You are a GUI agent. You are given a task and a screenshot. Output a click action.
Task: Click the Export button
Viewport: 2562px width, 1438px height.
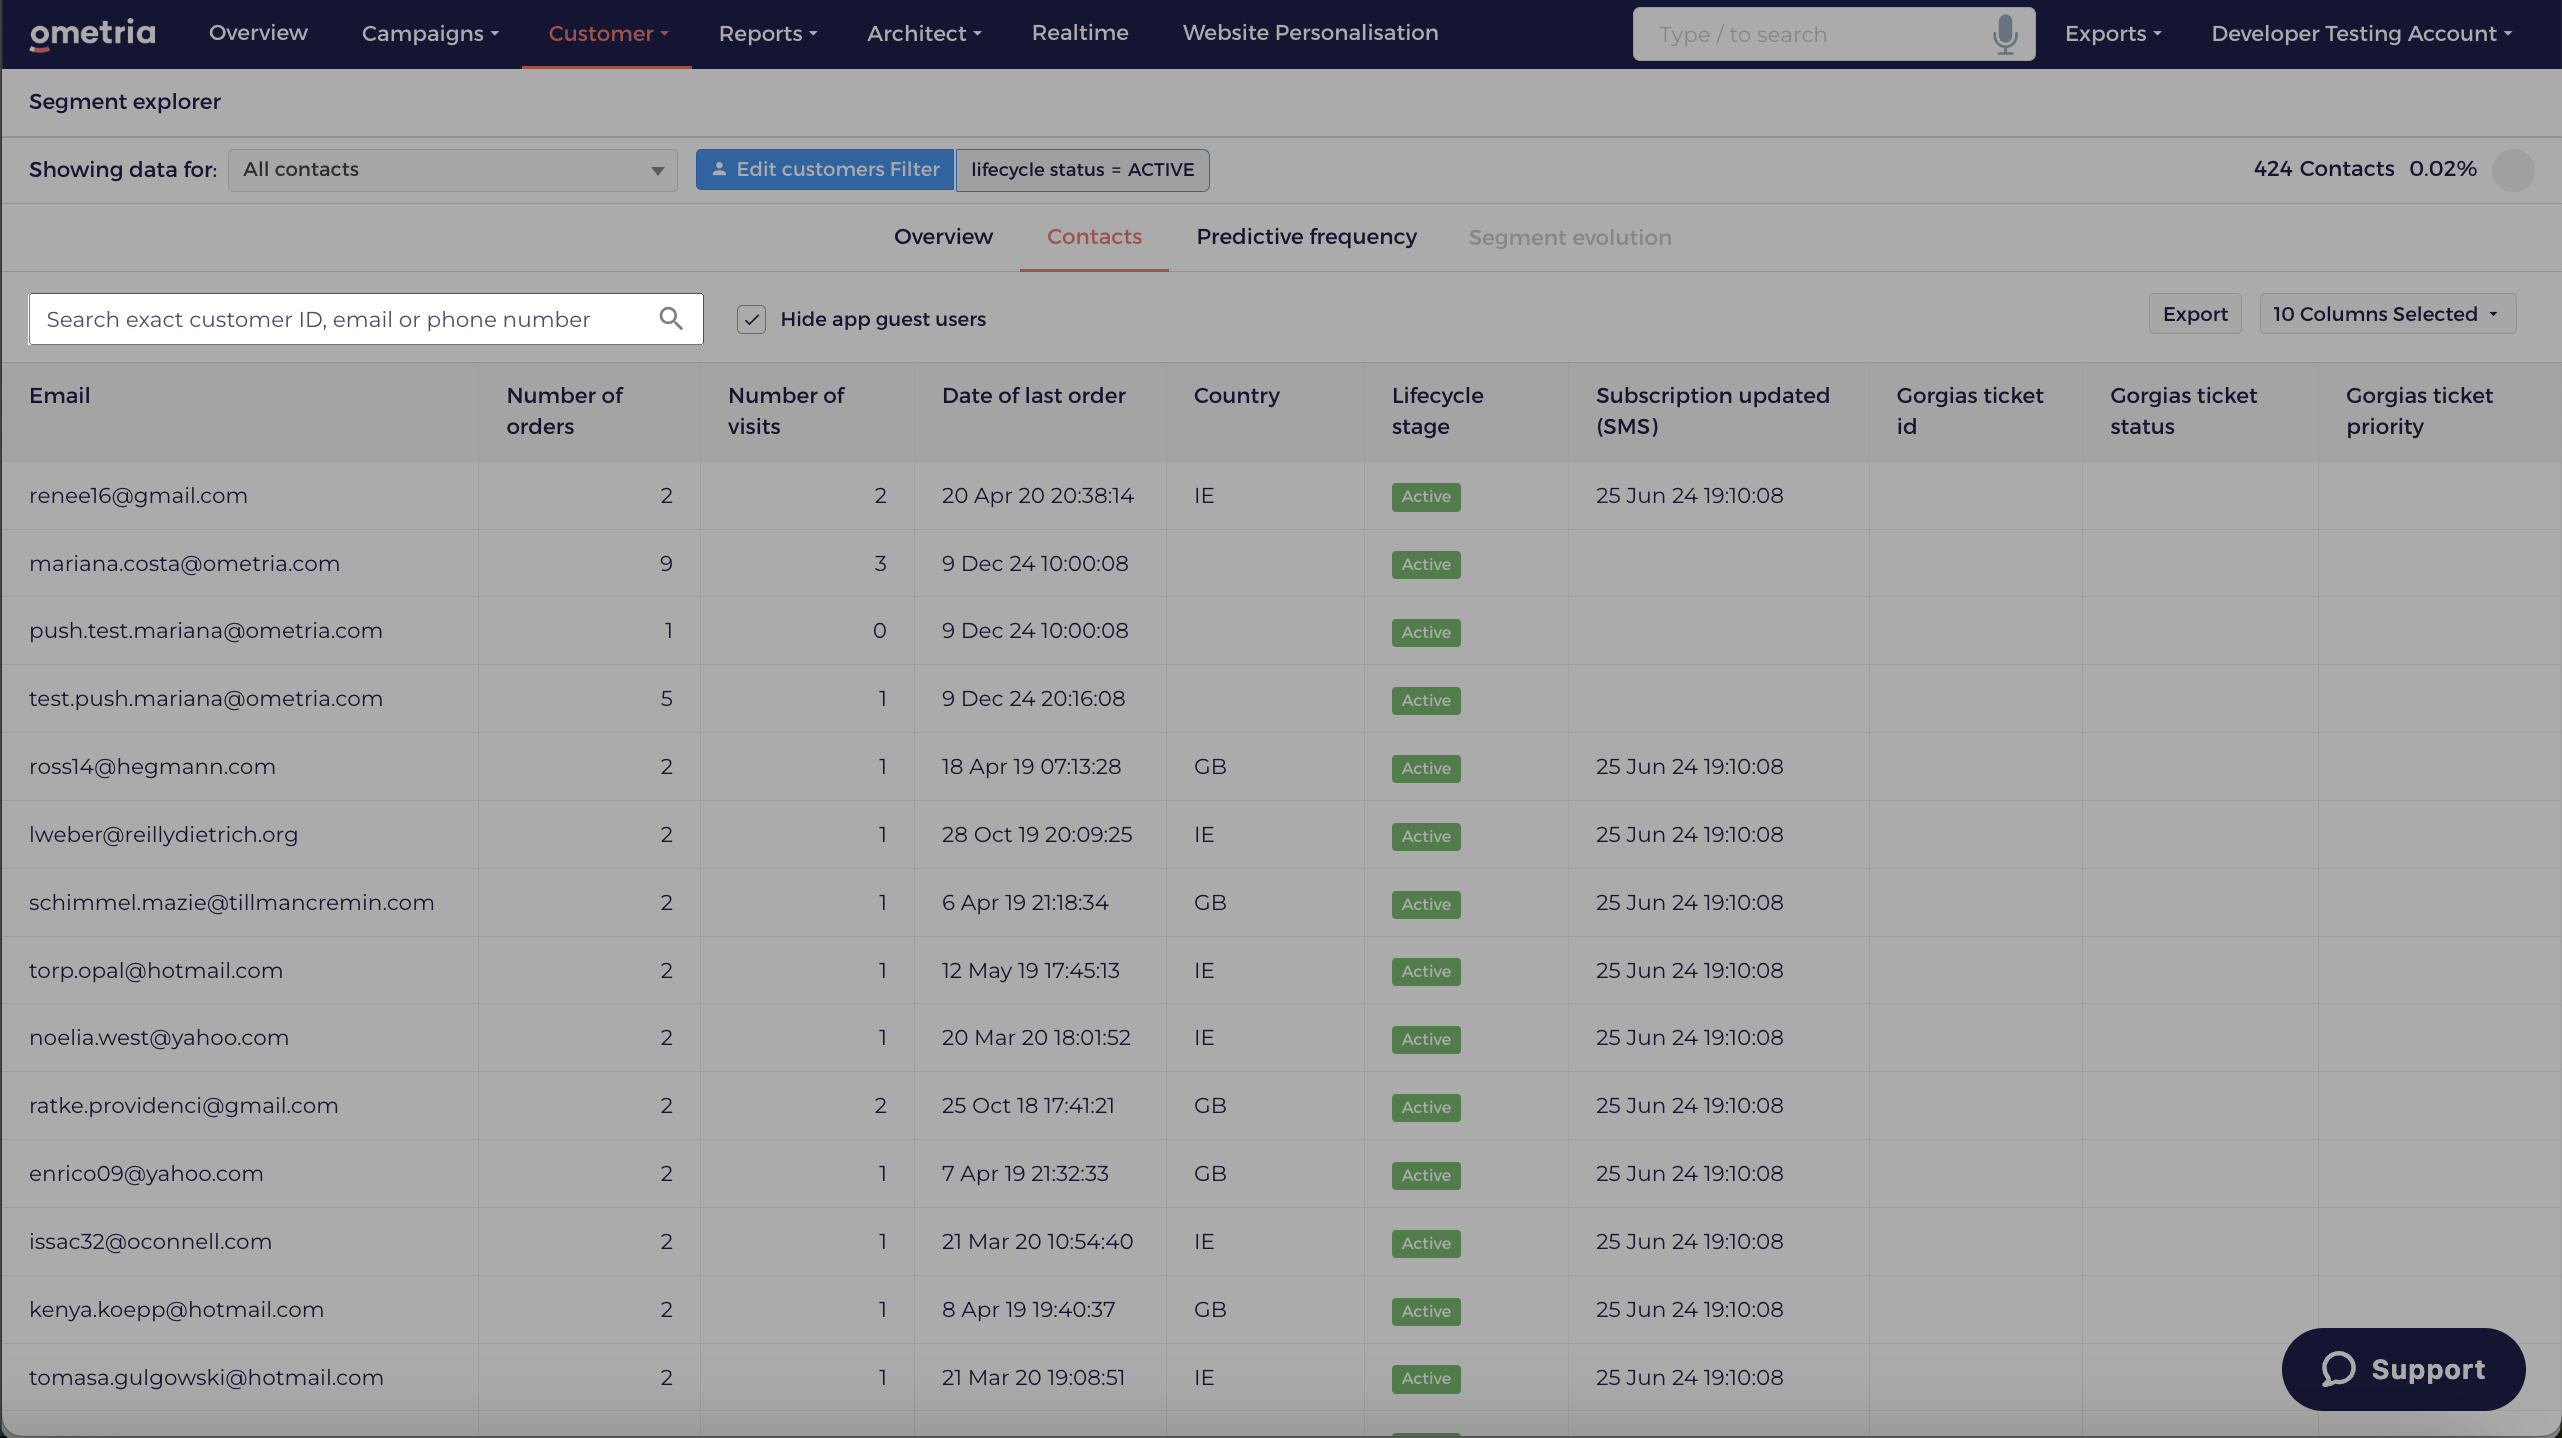point(2195,314)
